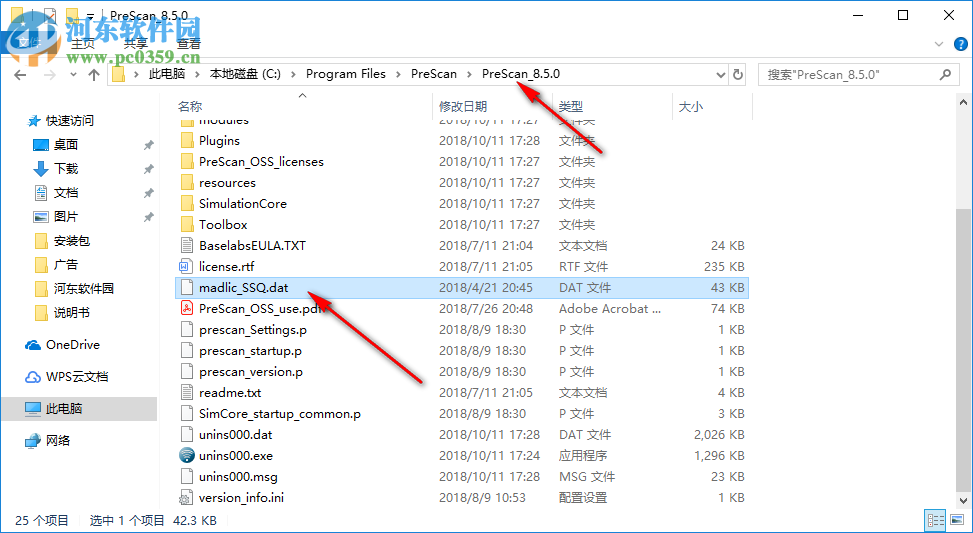Open recent locations dropdown arrow
973x533 pixels.
[73, 75]
